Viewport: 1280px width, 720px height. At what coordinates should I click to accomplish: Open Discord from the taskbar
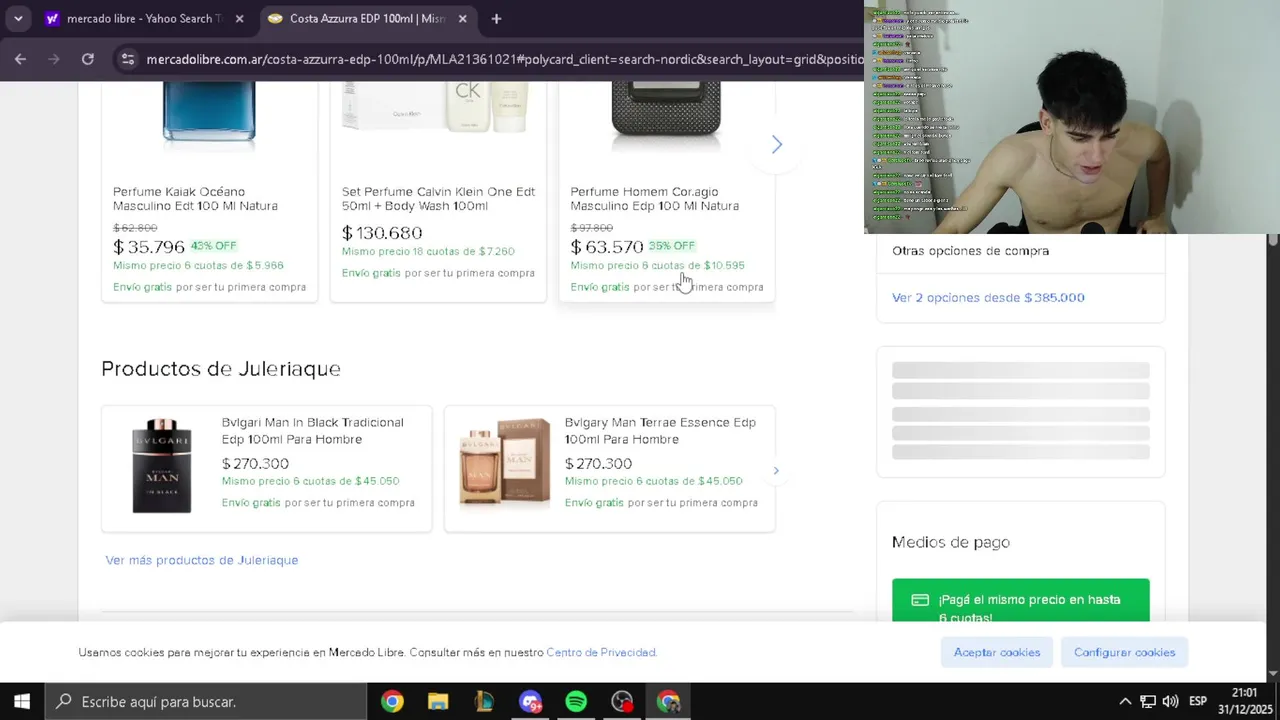530,701
